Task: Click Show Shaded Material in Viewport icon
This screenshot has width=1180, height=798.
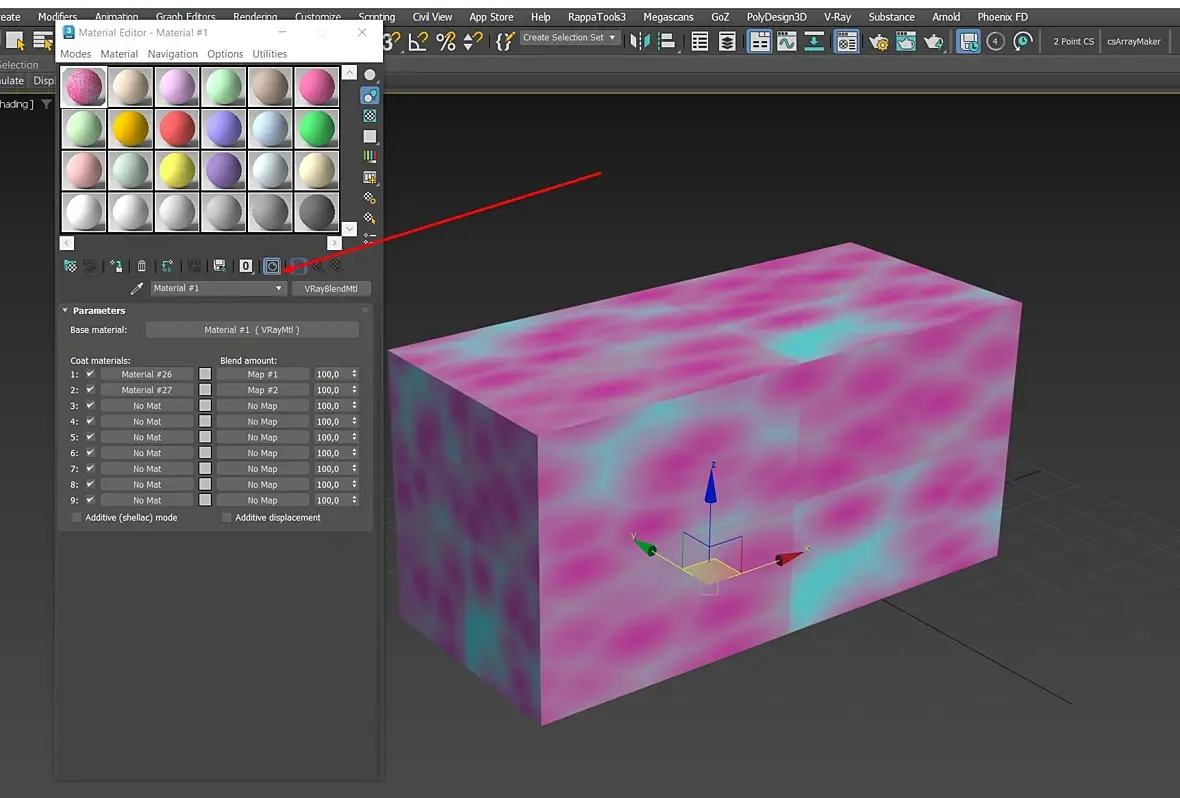Action: 271,266
